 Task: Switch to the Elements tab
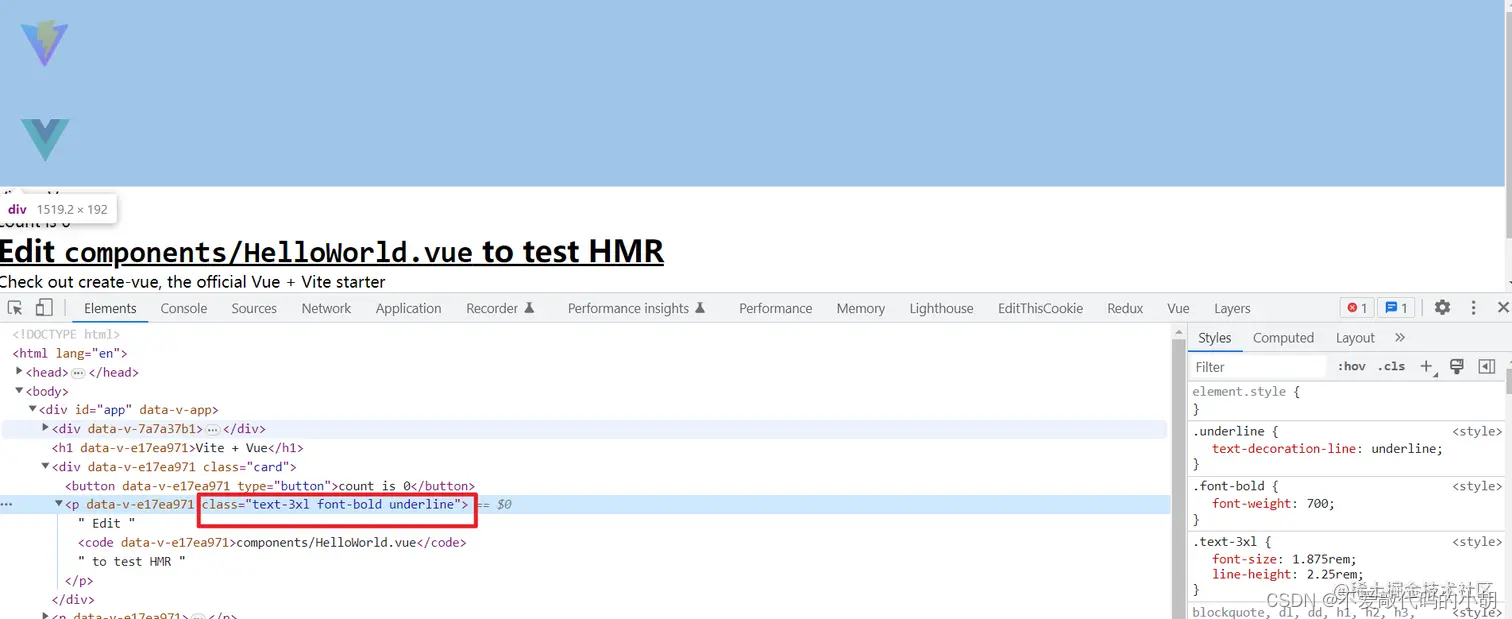[x=110, y=308]
